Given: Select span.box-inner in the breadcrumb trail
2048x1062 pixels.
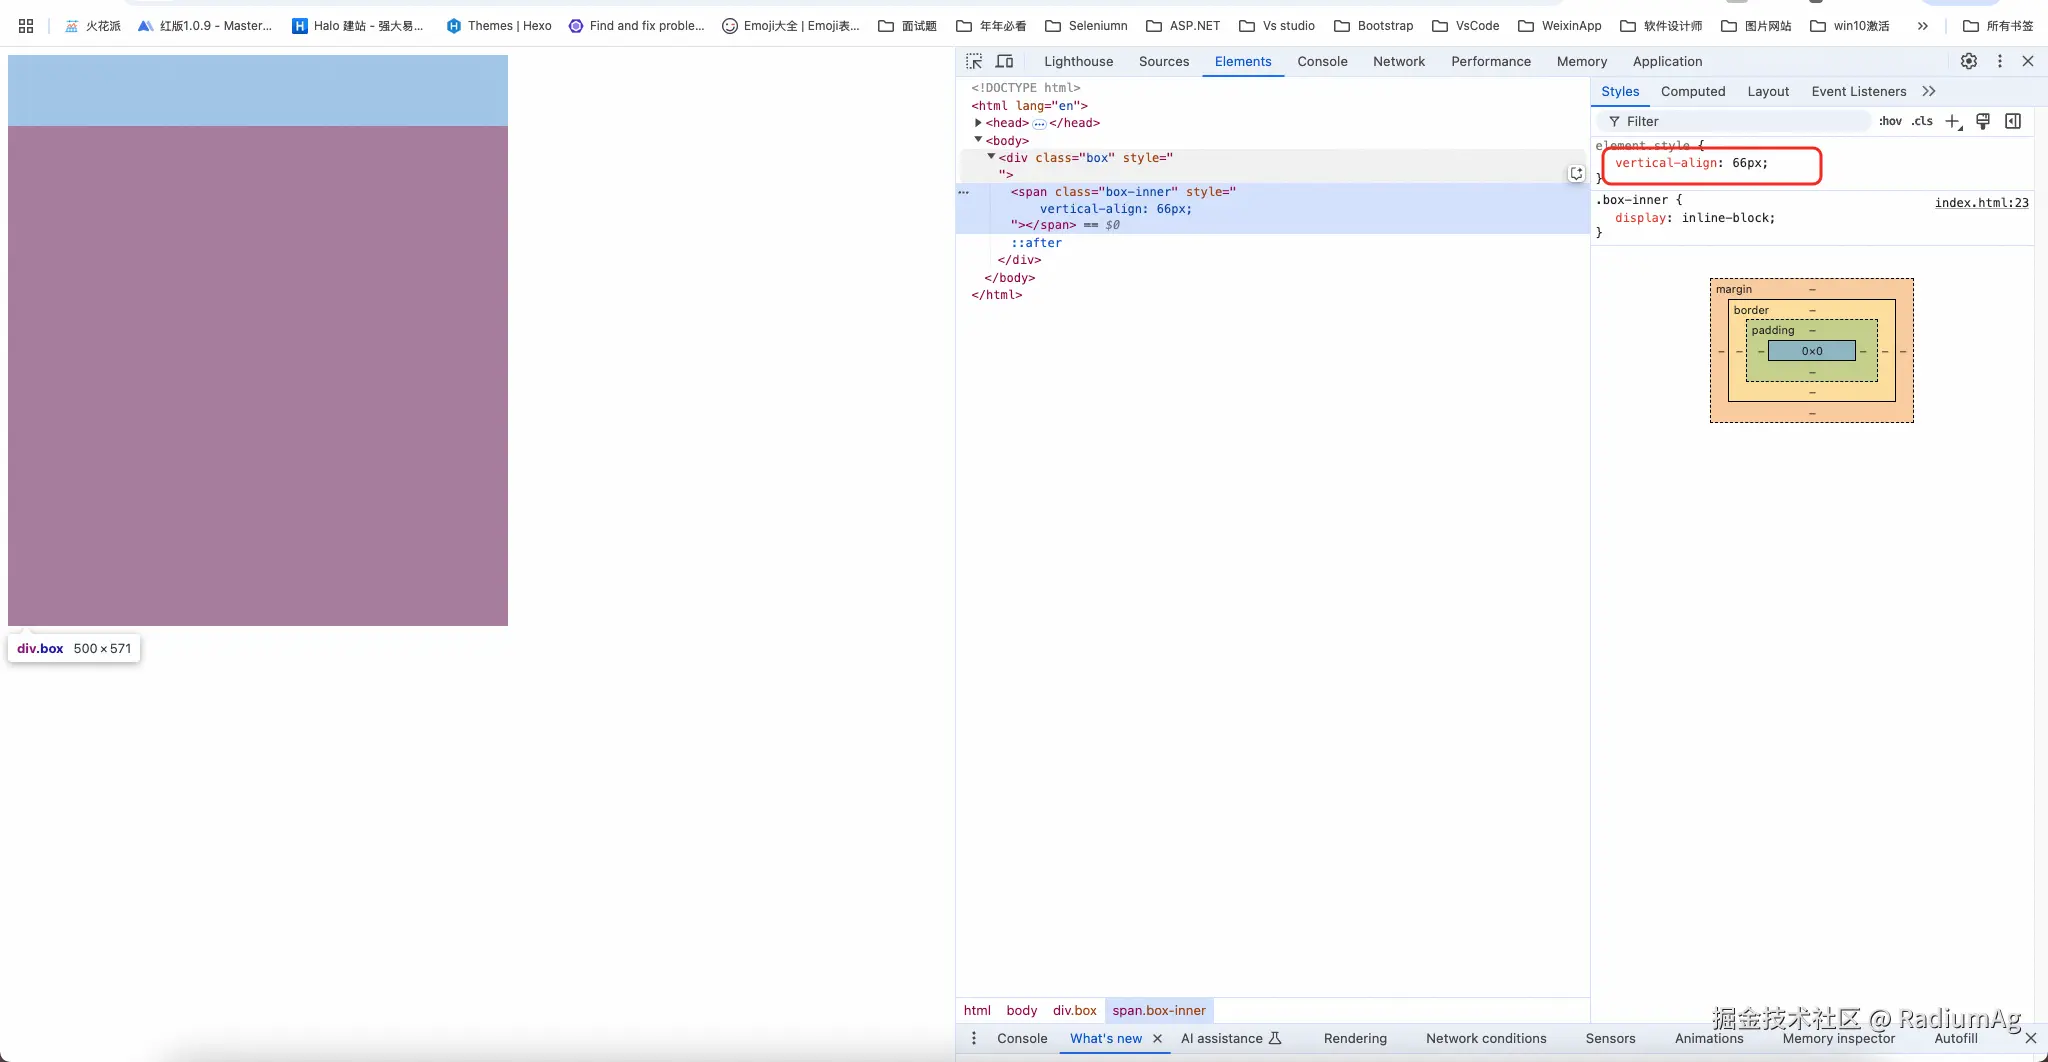Looking at the screenshot, I should (x=1159, y=1010).
